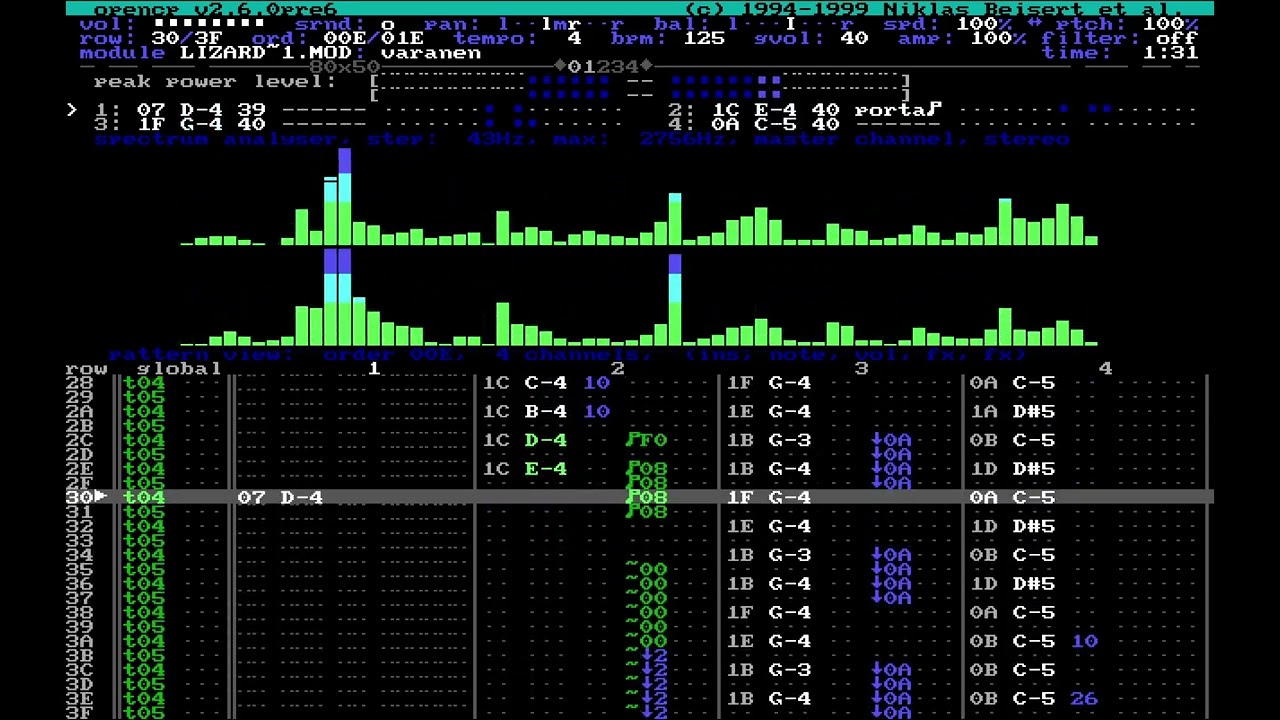Click 1B G-3 on row 2C
The height and width of the screenshot is (720, 1280).
tap(769, 441)
